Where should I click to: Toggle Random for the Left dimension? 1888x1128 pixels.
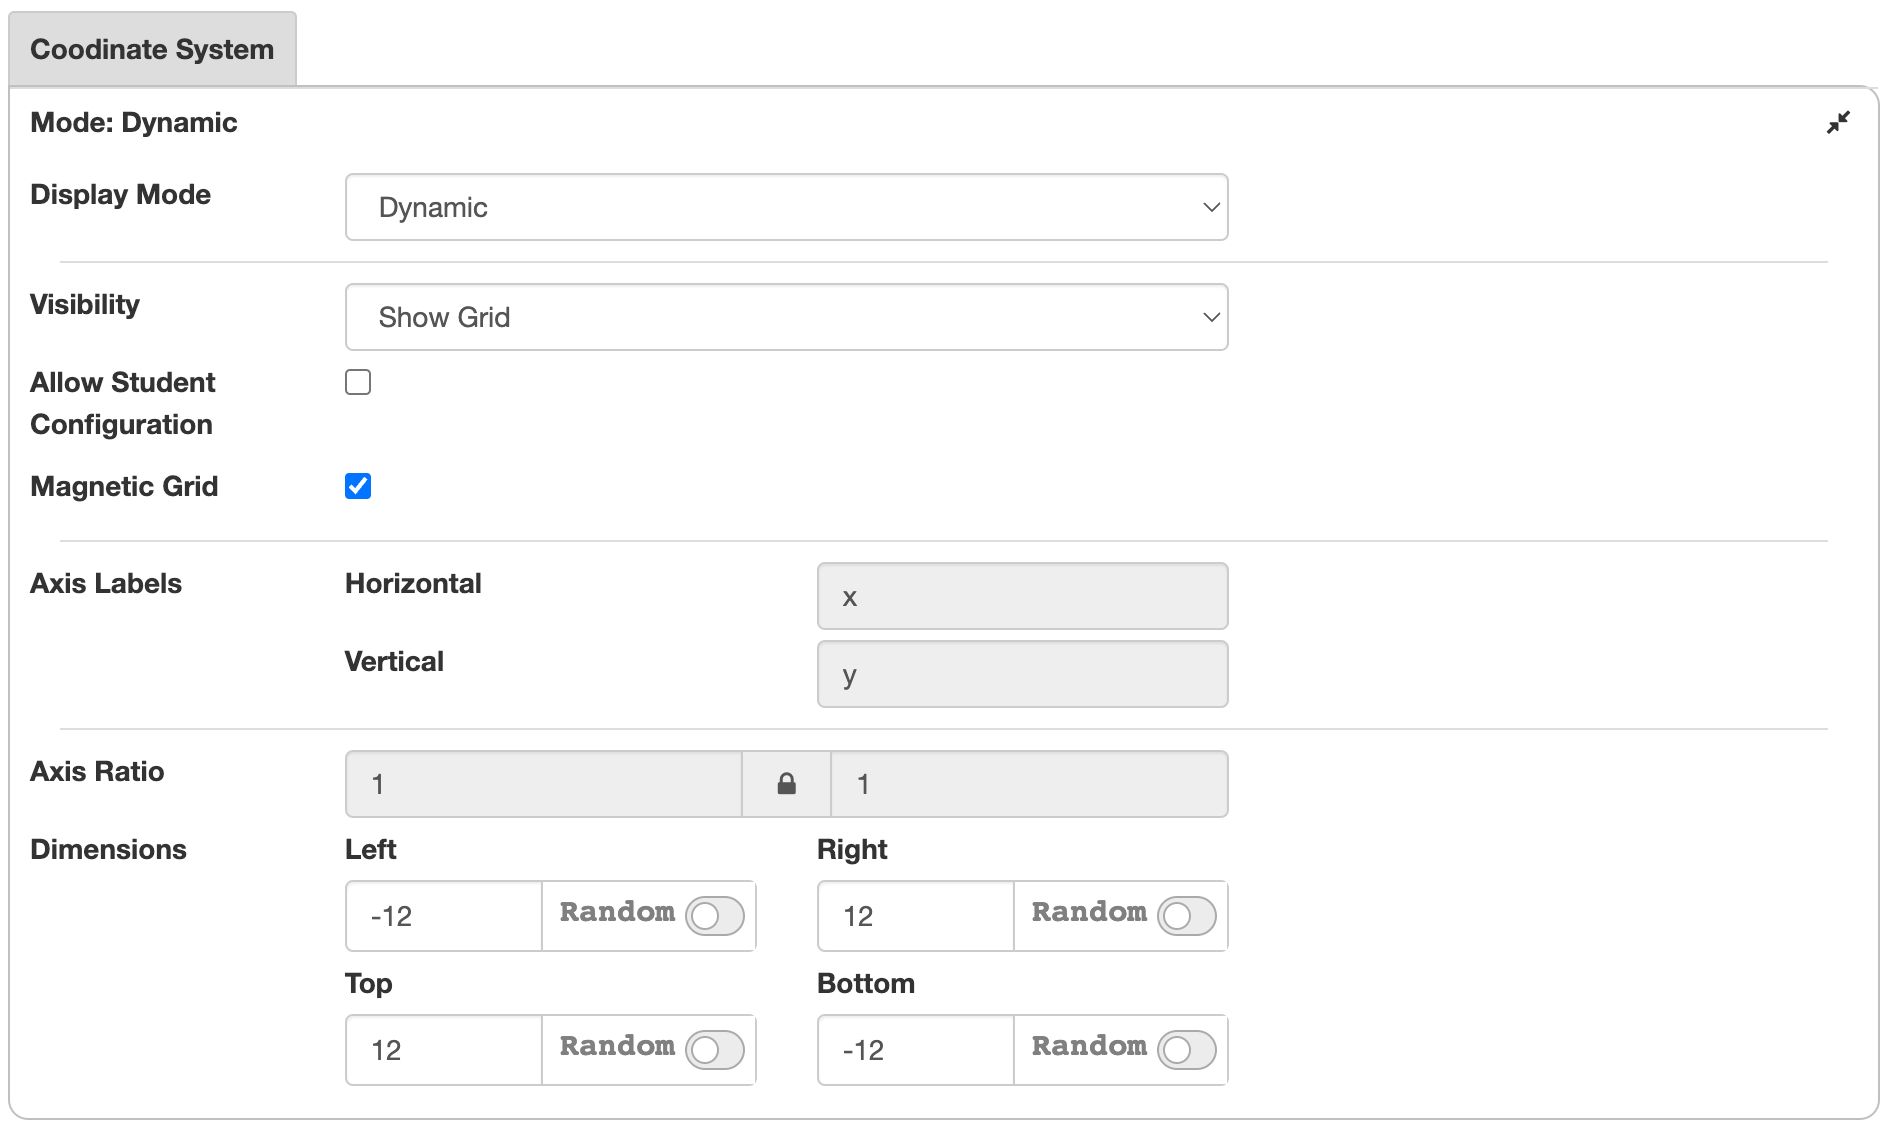pyautogui.click(x=712, y=915)
